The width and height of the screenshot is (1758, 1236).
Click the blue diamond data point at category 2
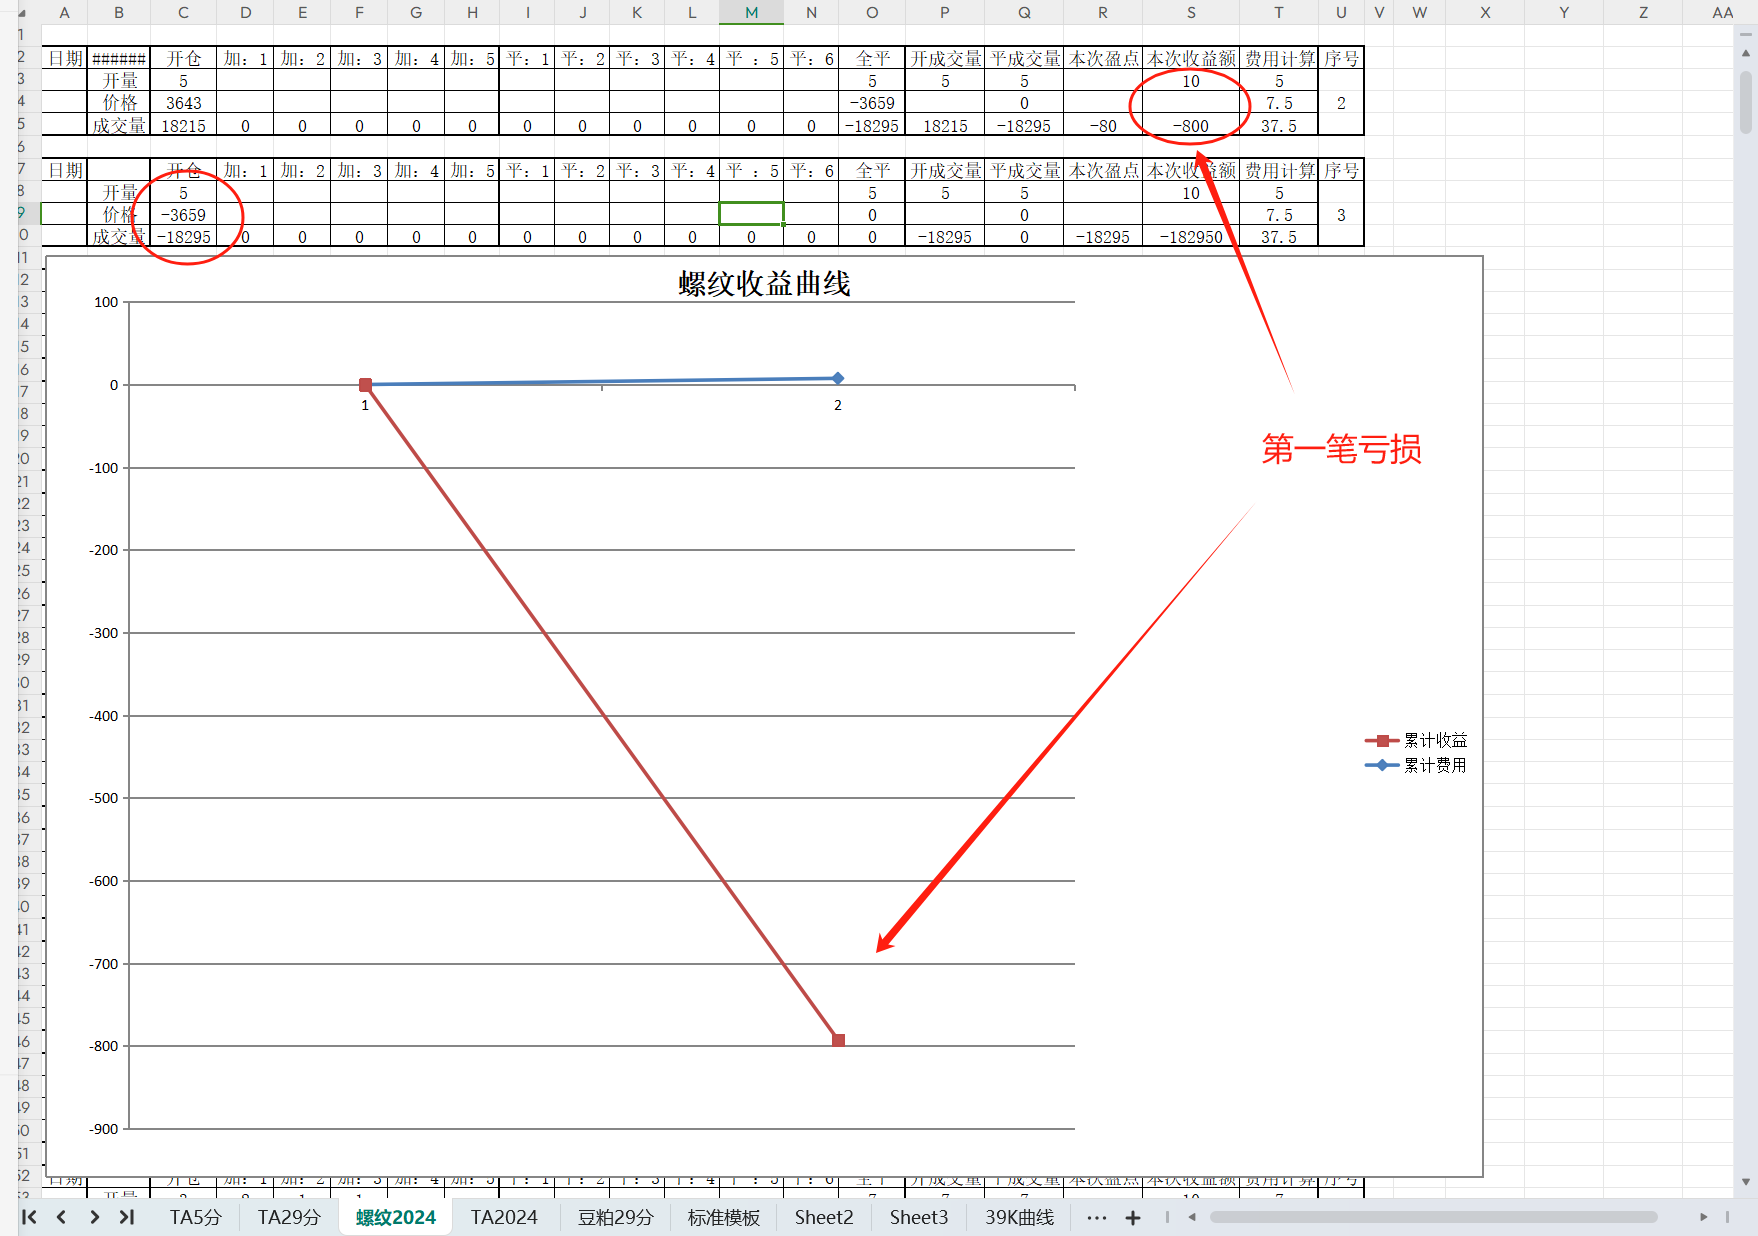(838, 378)
